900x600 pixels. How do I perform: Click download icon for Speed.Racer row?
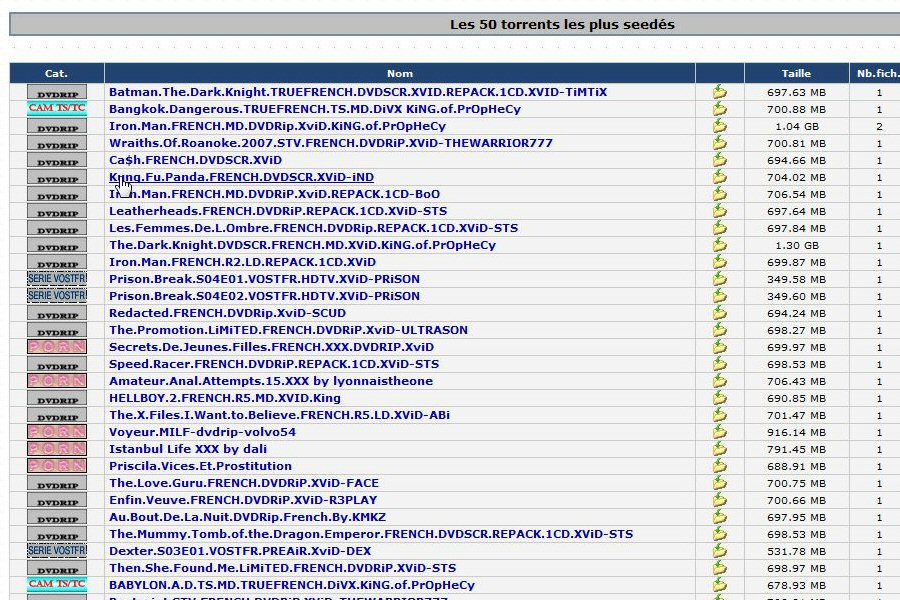[719, 364]
